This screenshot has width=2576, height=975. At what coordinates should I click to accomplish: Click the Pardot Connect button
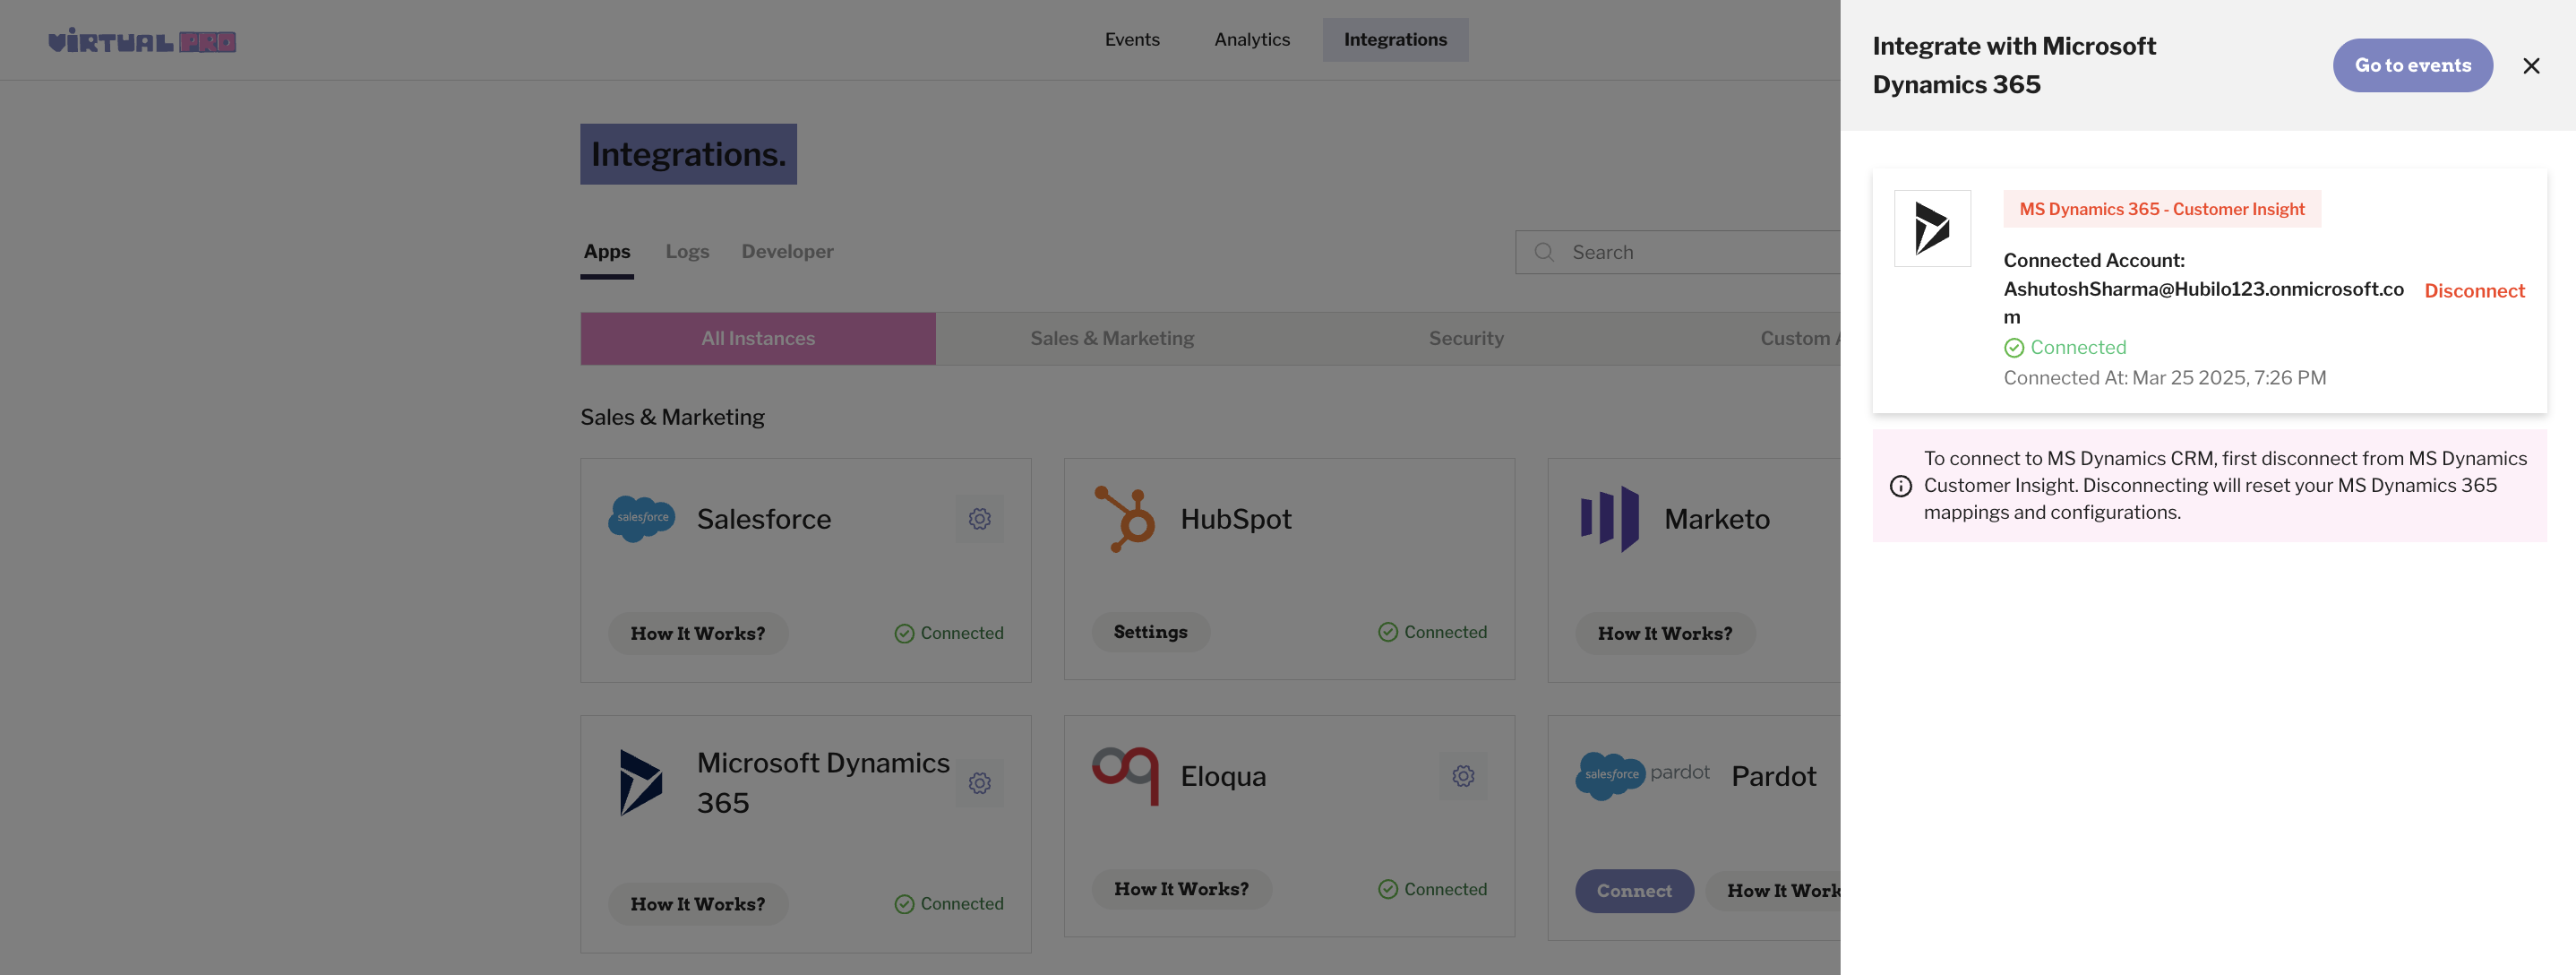coord(1634,891)
